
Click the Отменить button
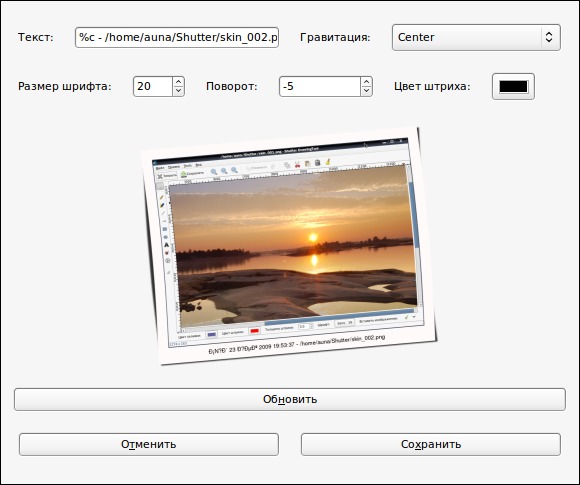(x=149, y=444)
